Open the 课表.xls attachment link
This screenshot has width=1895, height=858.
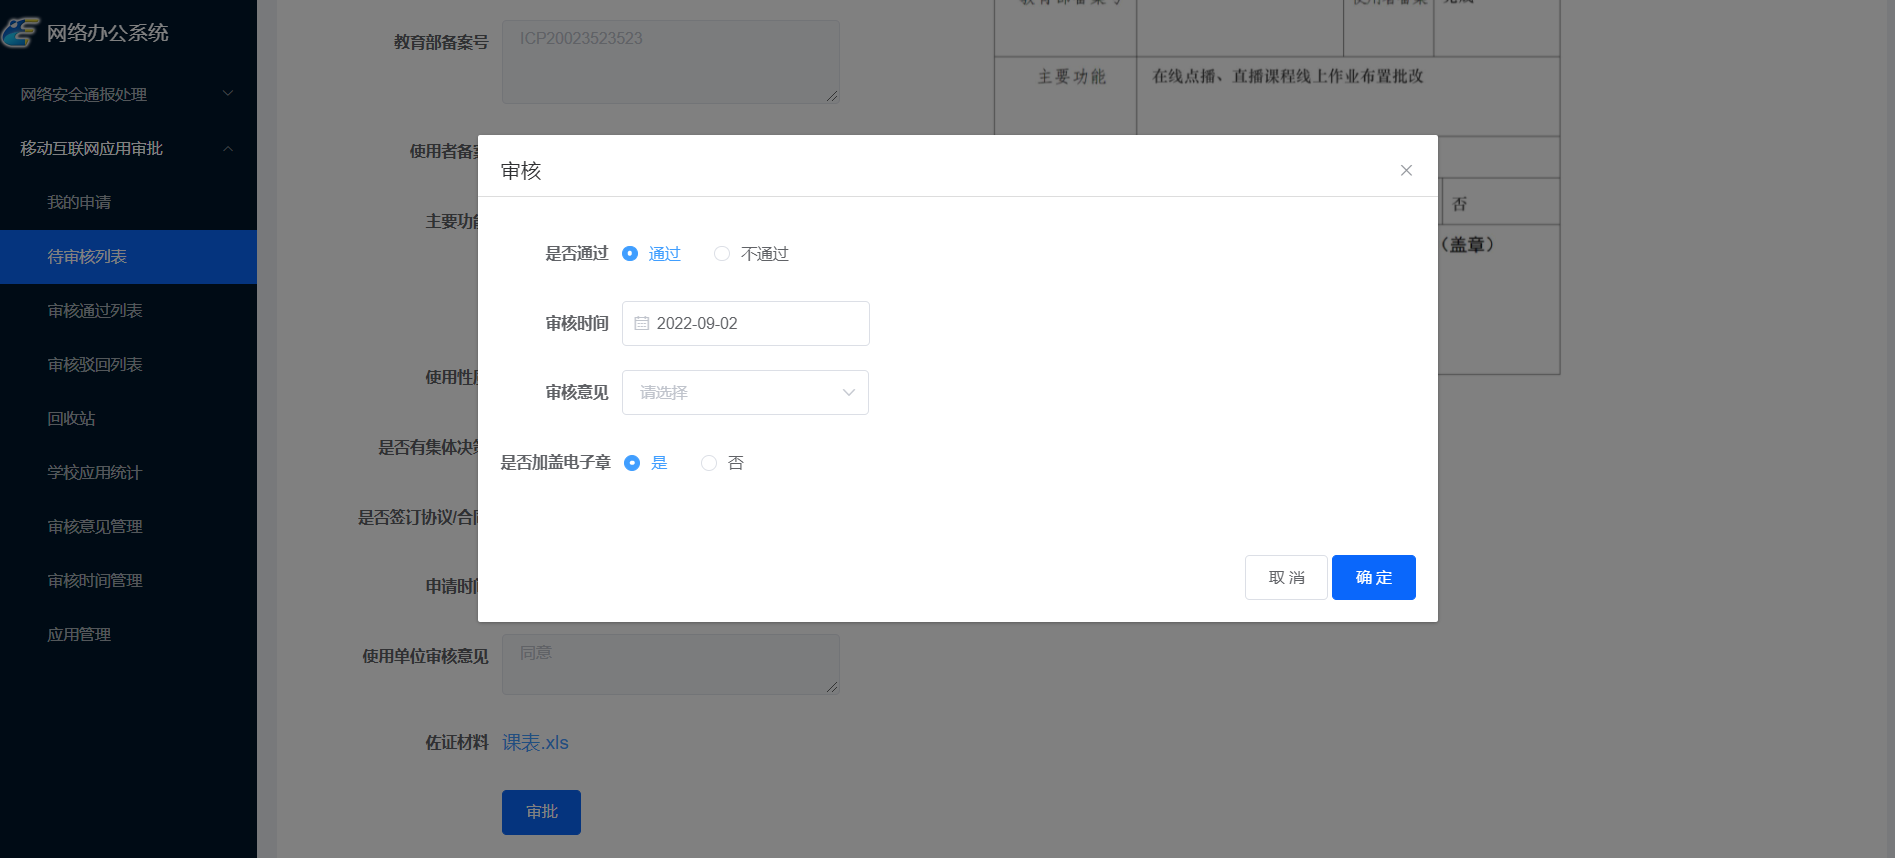(x=535, y=743)
